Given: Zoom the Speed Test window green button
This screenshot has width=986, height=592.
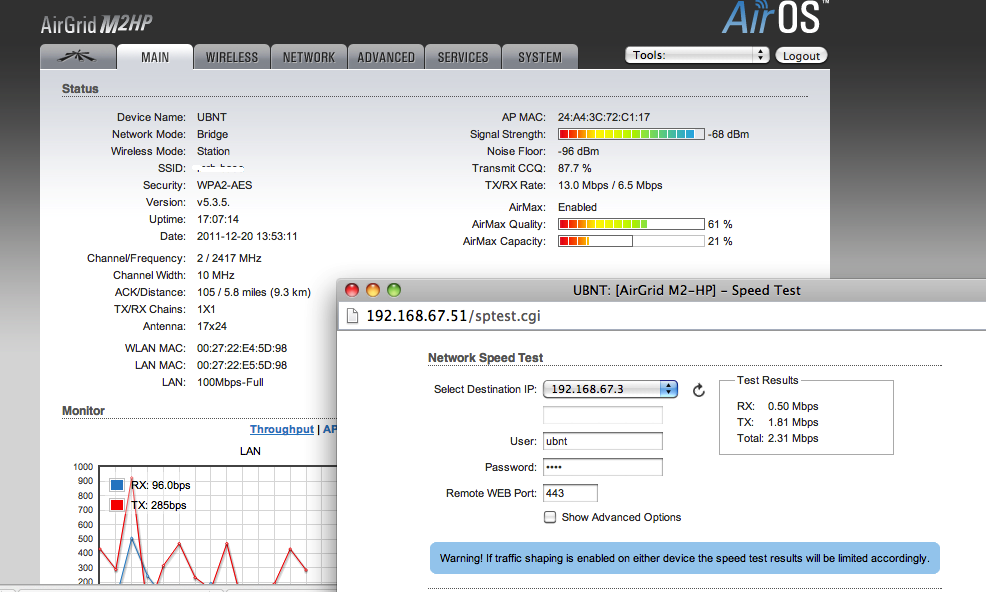Looking at the screenshot, I should click(394, 290).
